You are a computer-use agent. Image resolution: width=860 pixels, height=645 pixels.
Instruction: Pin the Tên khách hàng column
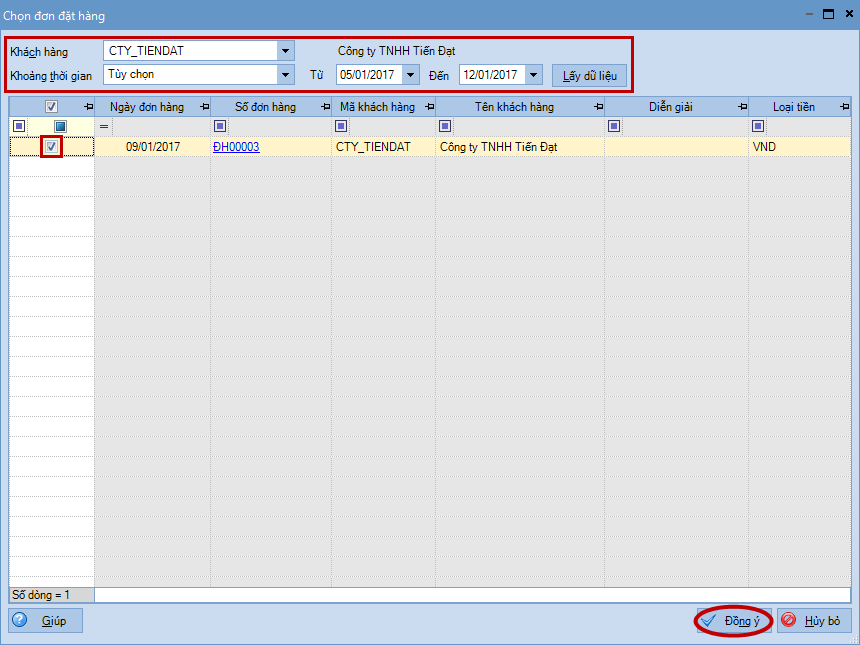pyautogui.click(x=598, y=107)
